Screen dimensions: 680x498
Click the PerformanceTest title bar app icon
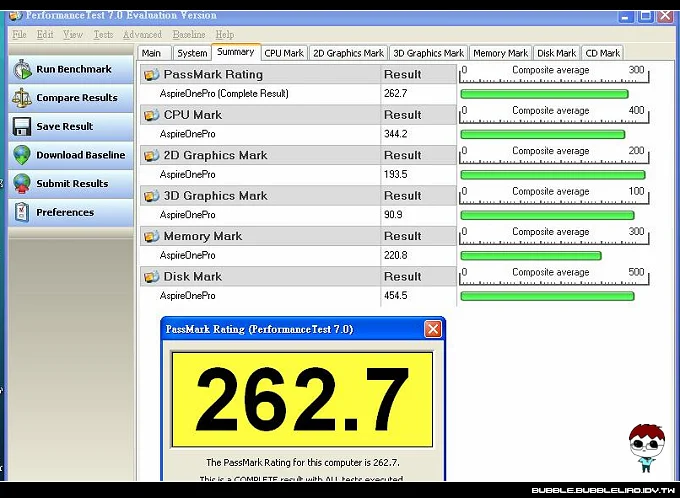pos(16,16)
